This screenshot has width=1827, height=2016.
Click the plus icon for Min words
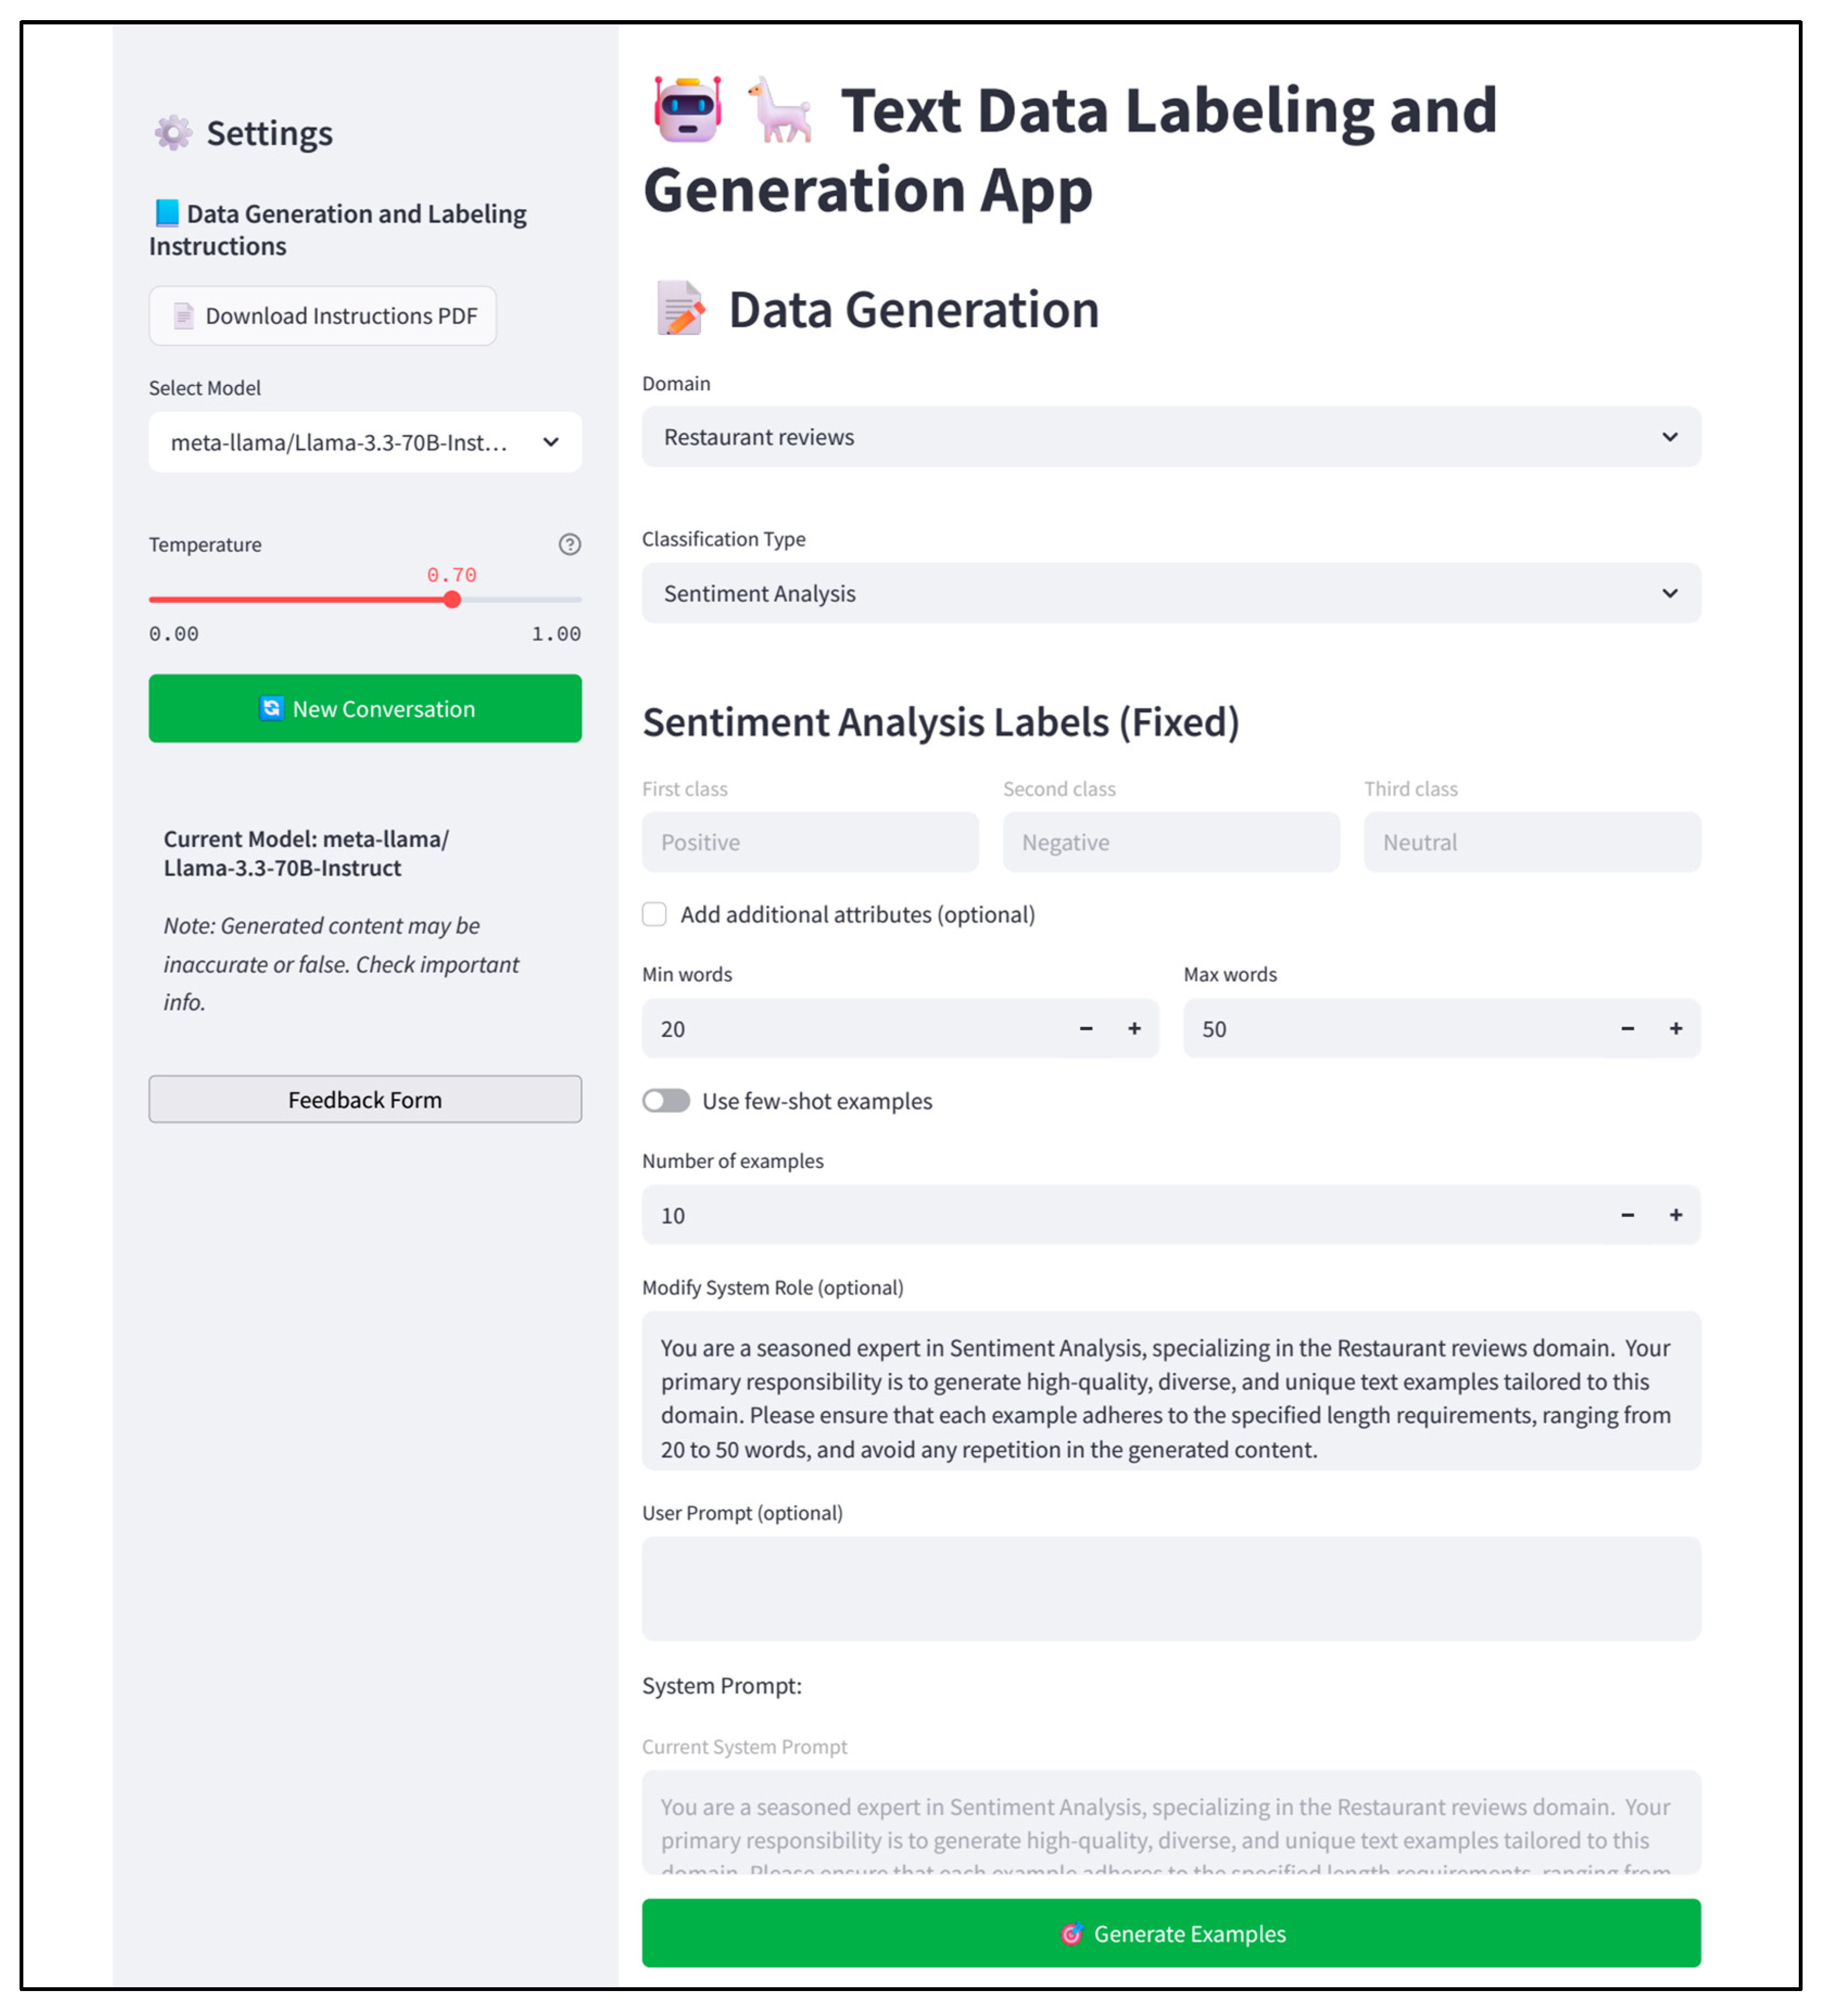coord(1134,1028)
